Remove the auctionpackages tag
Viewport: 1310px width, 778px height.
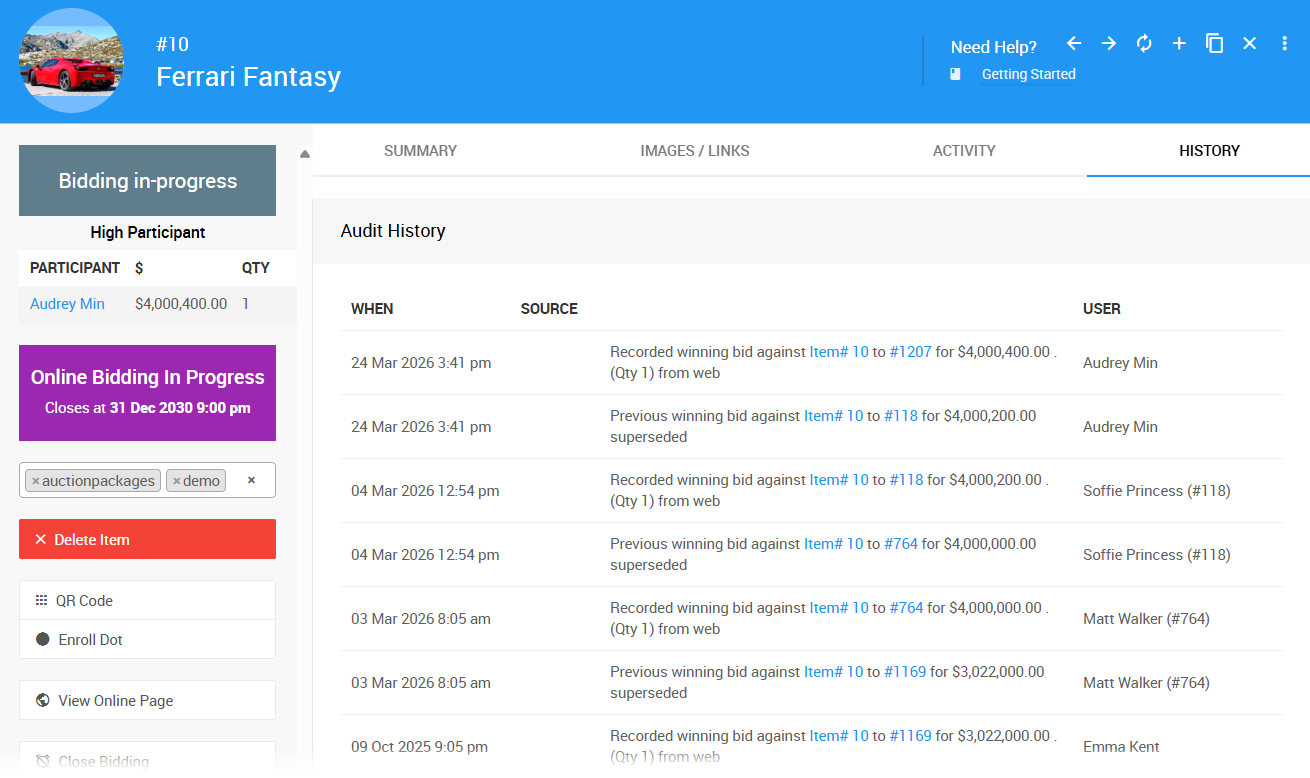tap(36, 481)
